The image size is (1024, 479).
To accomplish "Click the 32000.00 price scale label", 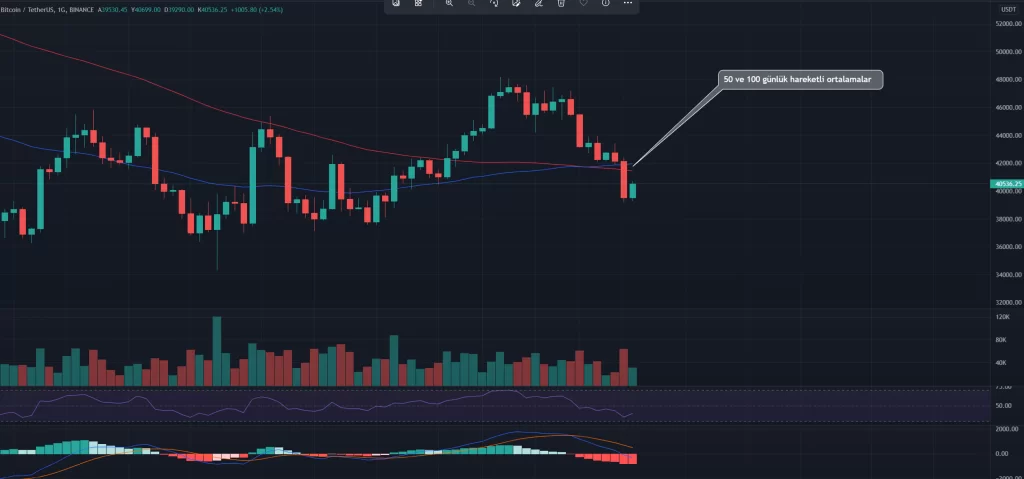I will pyautogui.click(x=1007, y=303).
